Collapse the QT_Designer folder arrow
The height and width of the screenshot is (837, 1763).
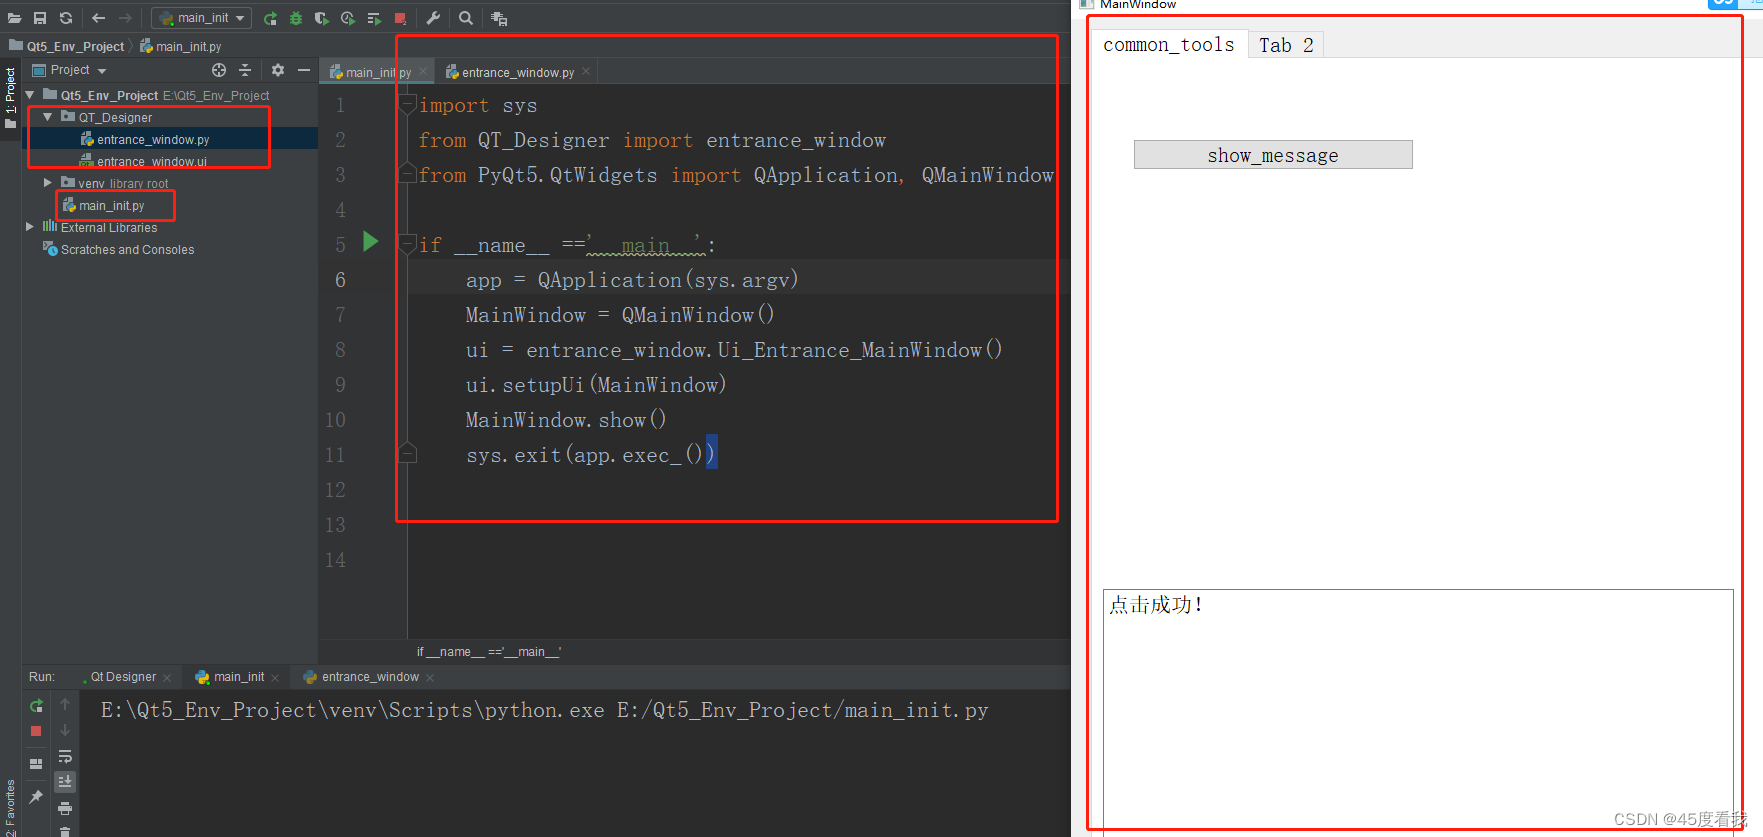(x=47, y=117)
